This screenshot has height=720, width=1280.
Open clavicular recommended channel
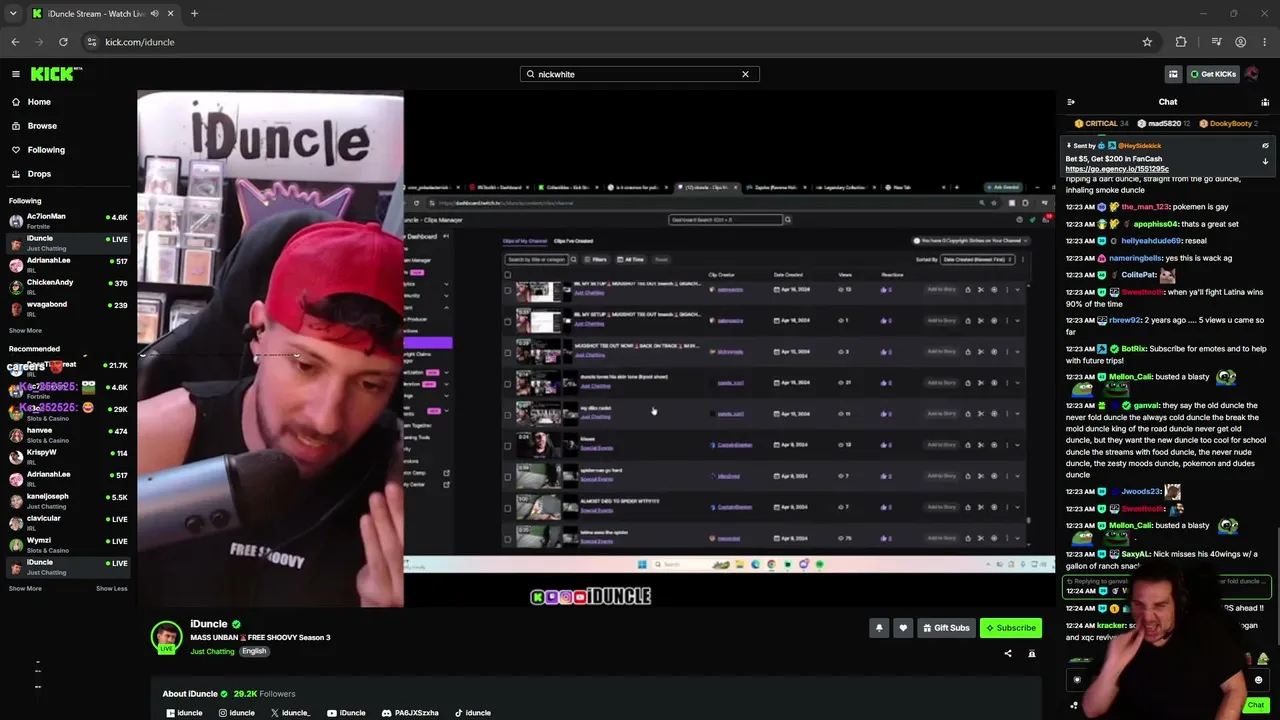tap(68, 522)
